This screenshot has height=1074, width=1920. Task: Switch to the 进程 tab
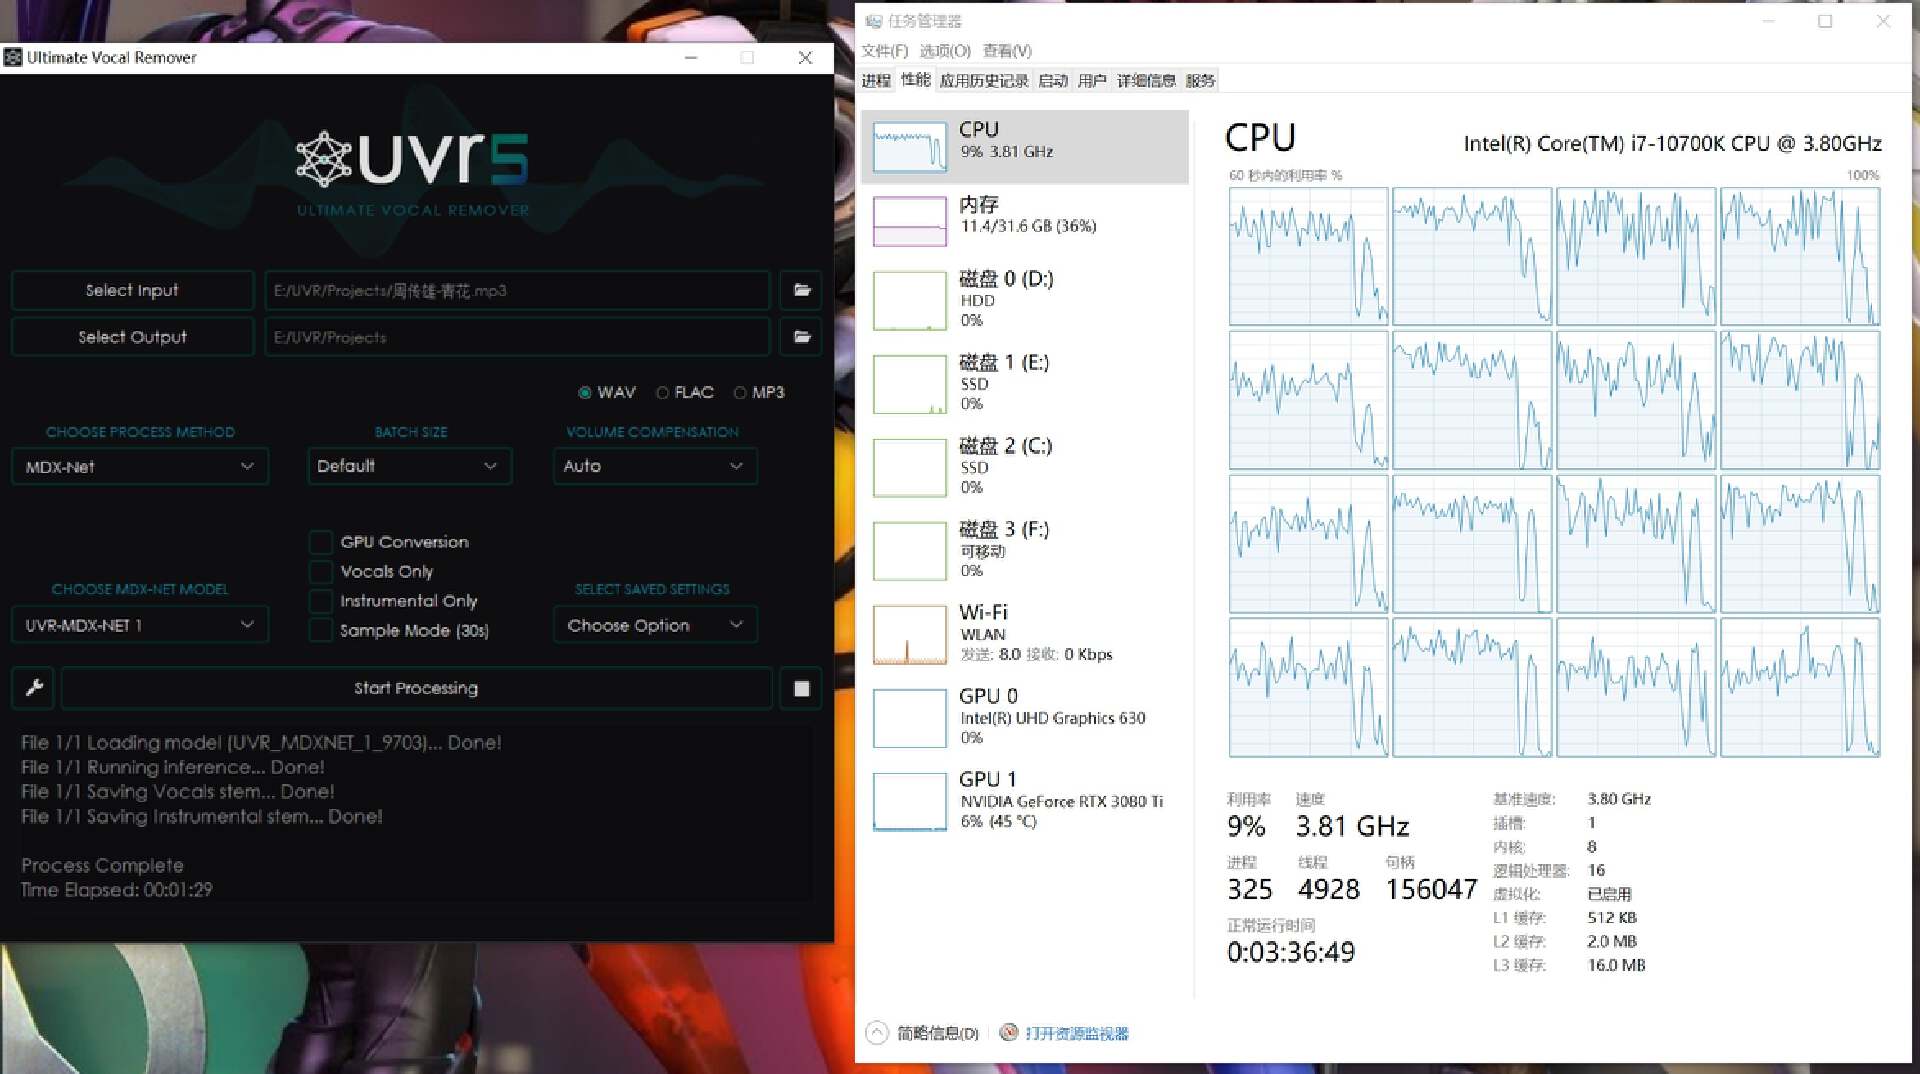[x=876, y=81]
